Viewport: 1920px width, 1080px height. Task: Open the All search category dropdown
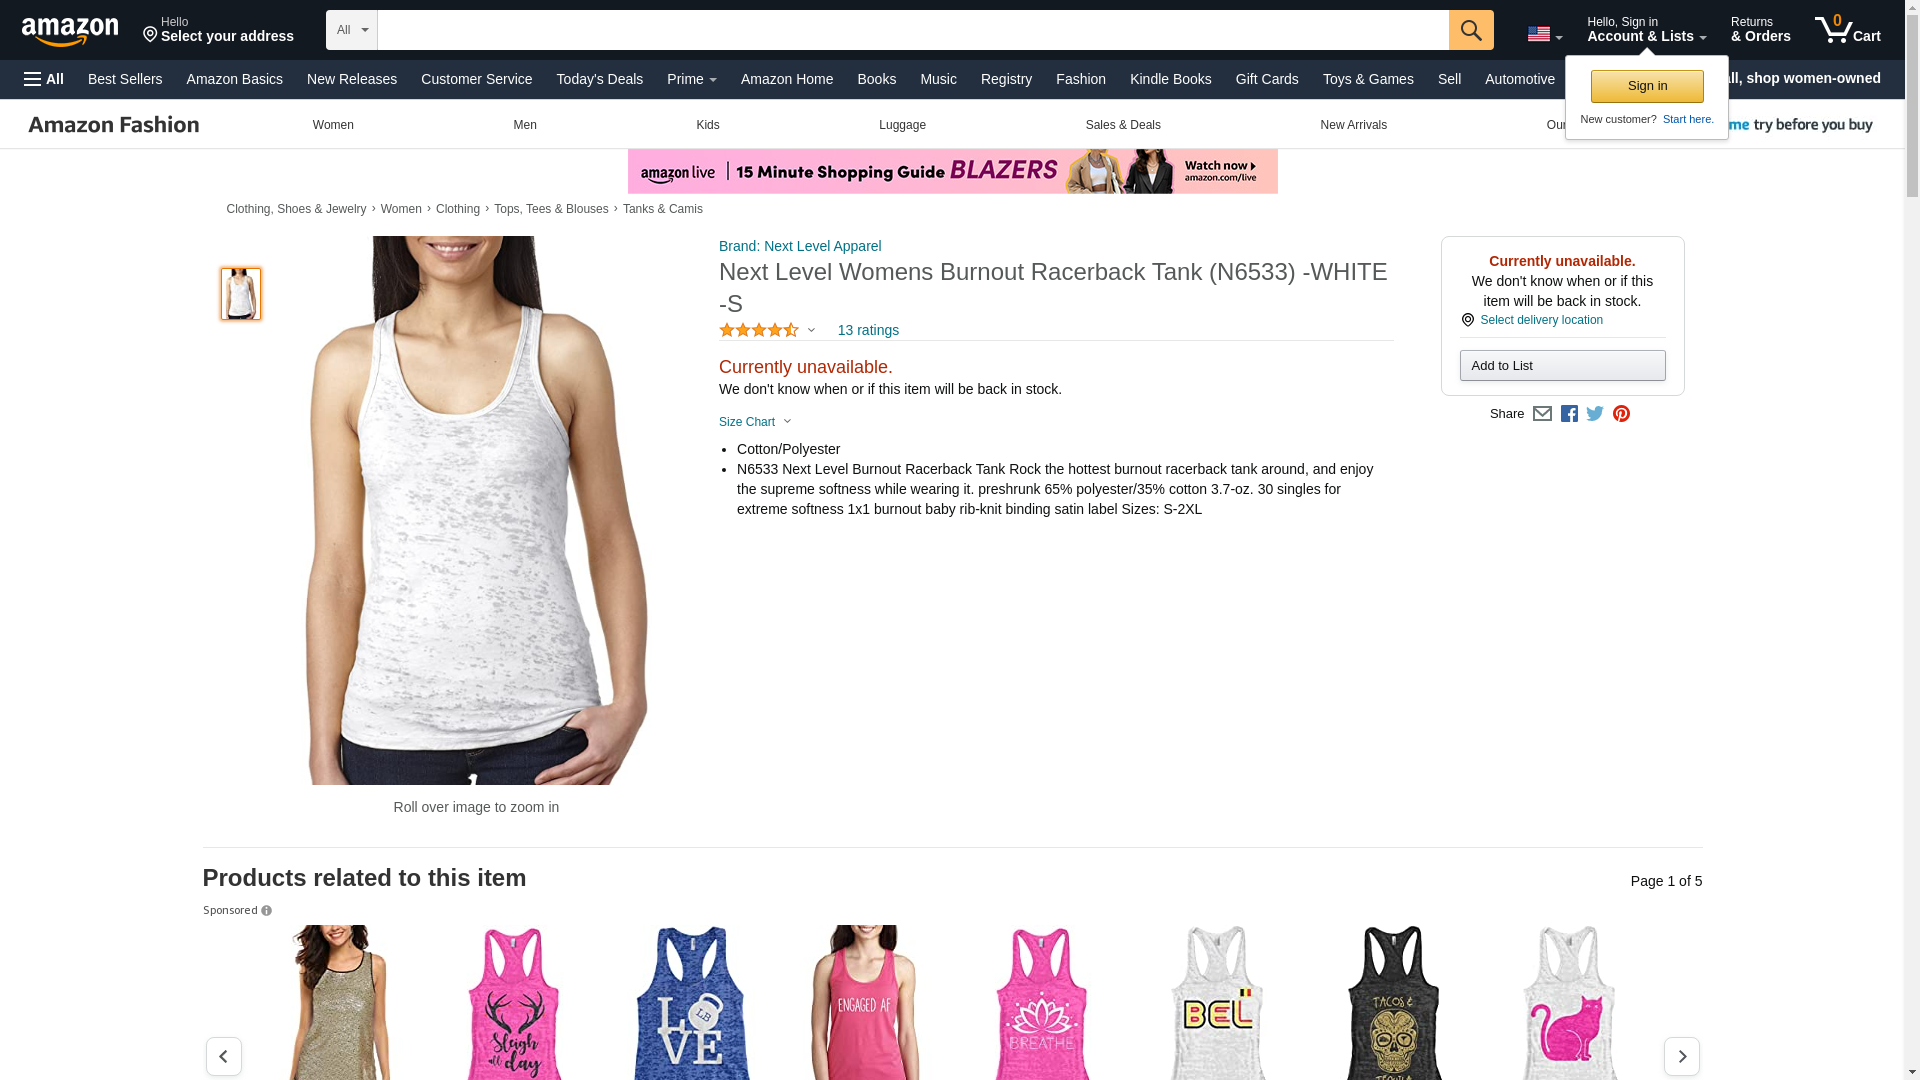(x=351, y=30)
